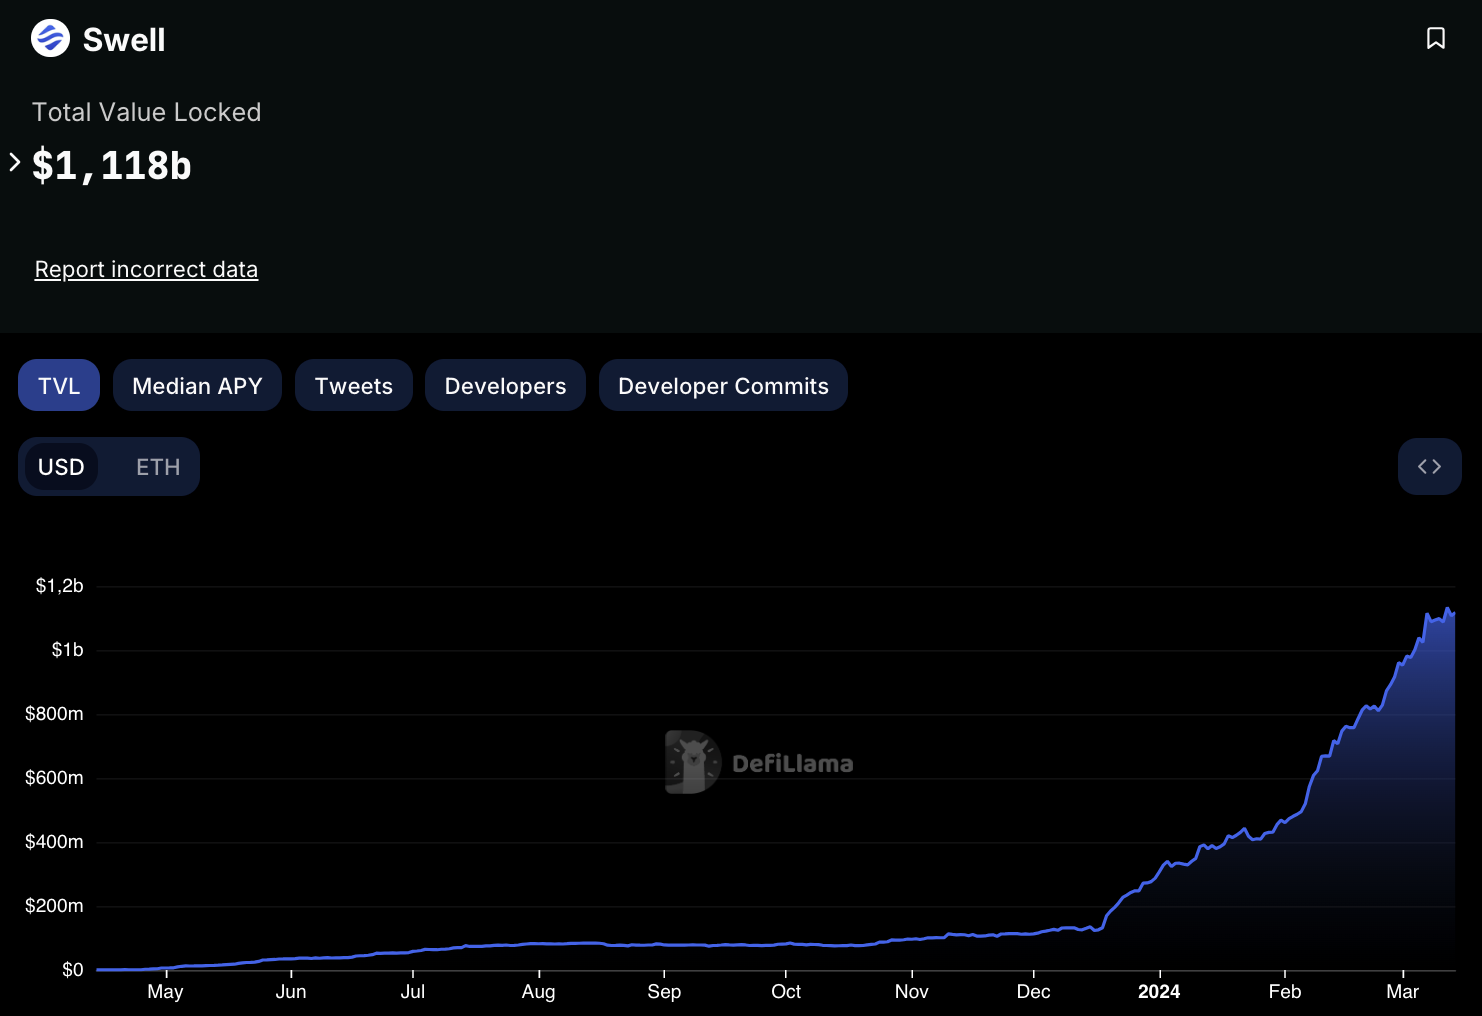Show the Tweets chart
1482x1016 pixels.
[354, 385]
